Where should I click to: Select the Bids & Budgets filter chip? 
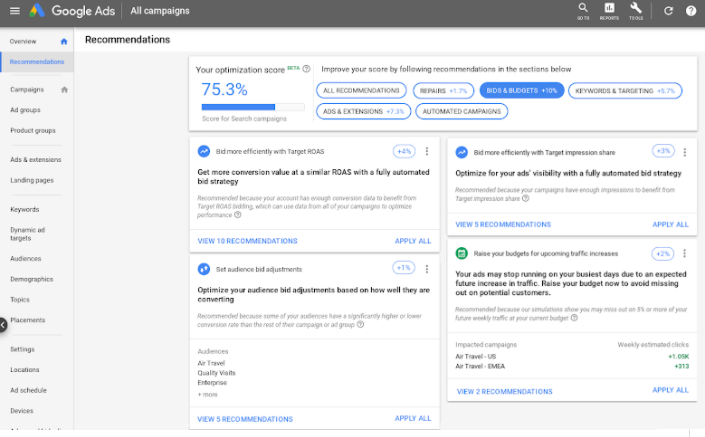(520, 90)
